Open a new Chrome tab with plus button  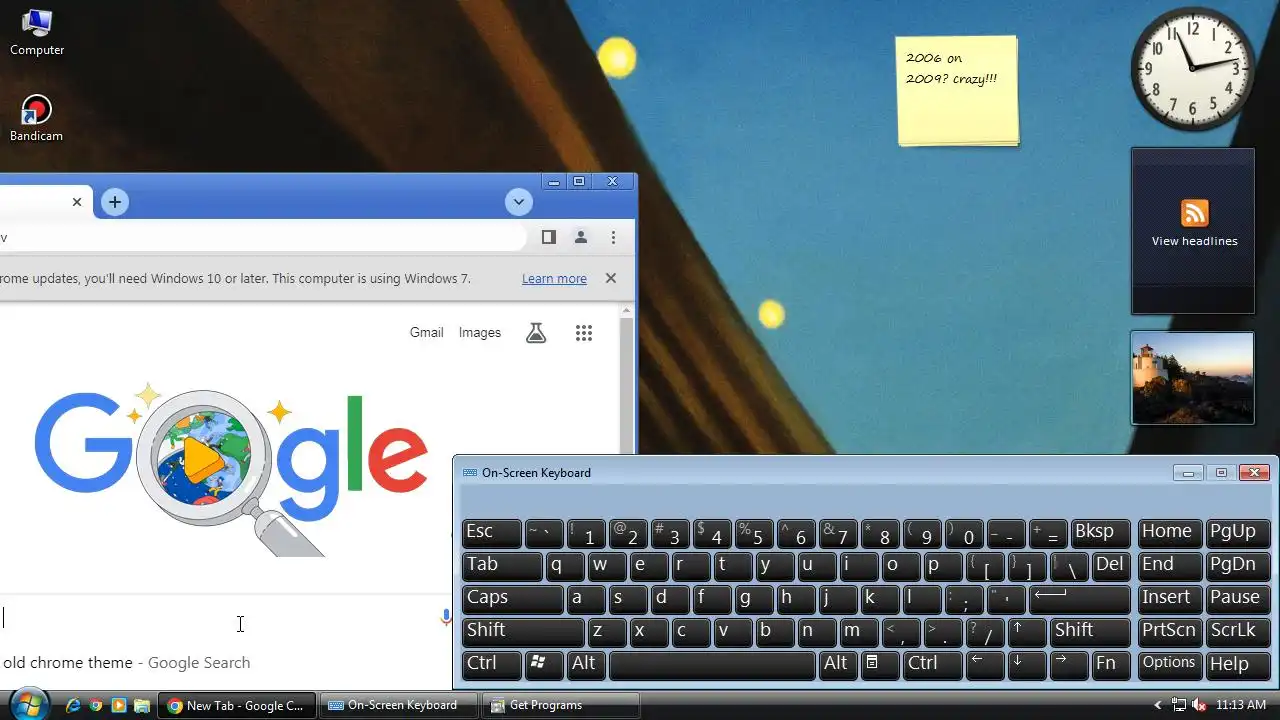click(x=115, y=202)
